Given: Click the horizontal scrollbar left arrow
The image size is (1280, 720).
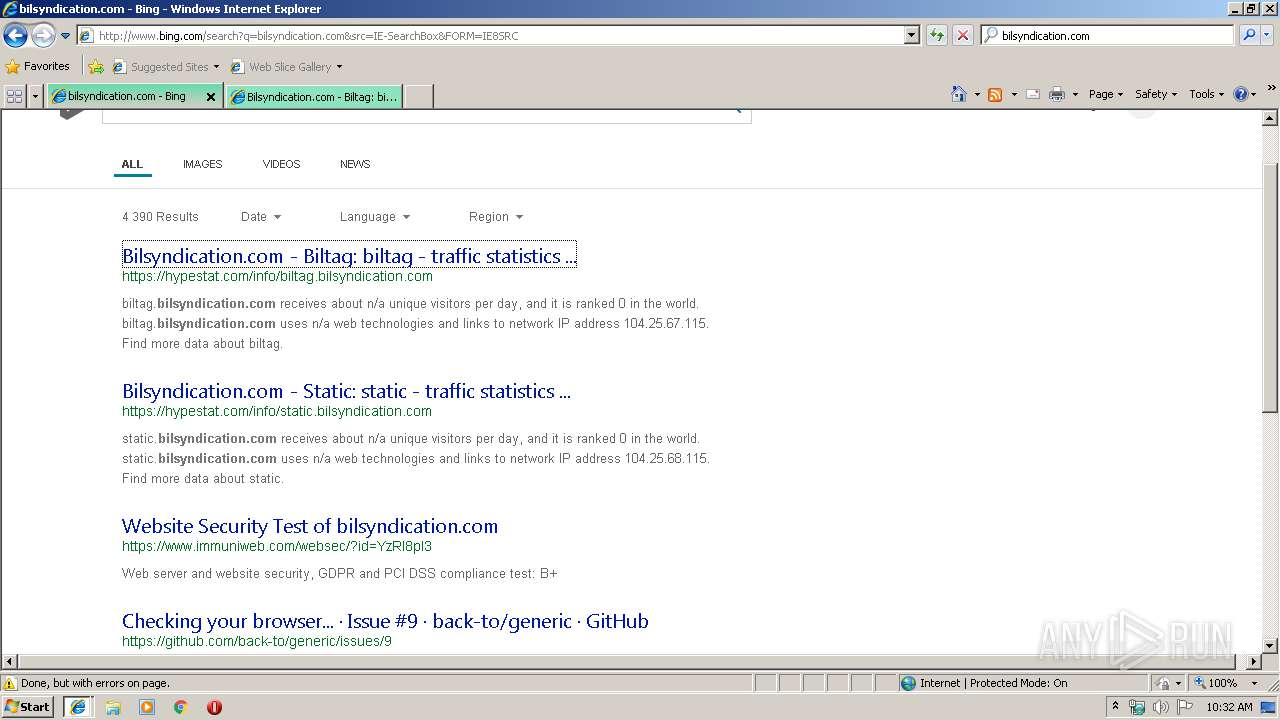Looking at the screenshot, I should click(x=10, y=661).
